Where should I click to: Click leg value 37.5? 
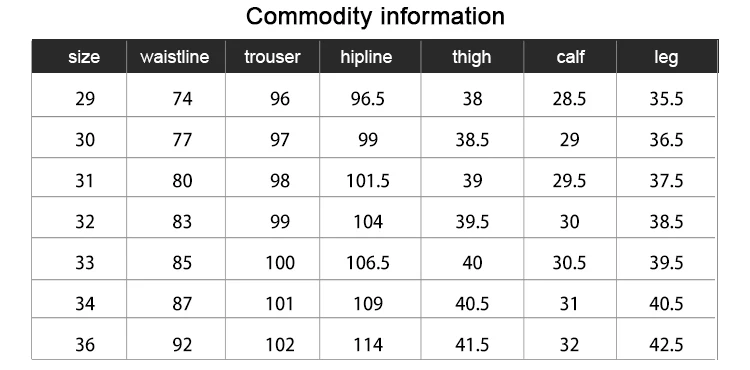pos(666,181)
